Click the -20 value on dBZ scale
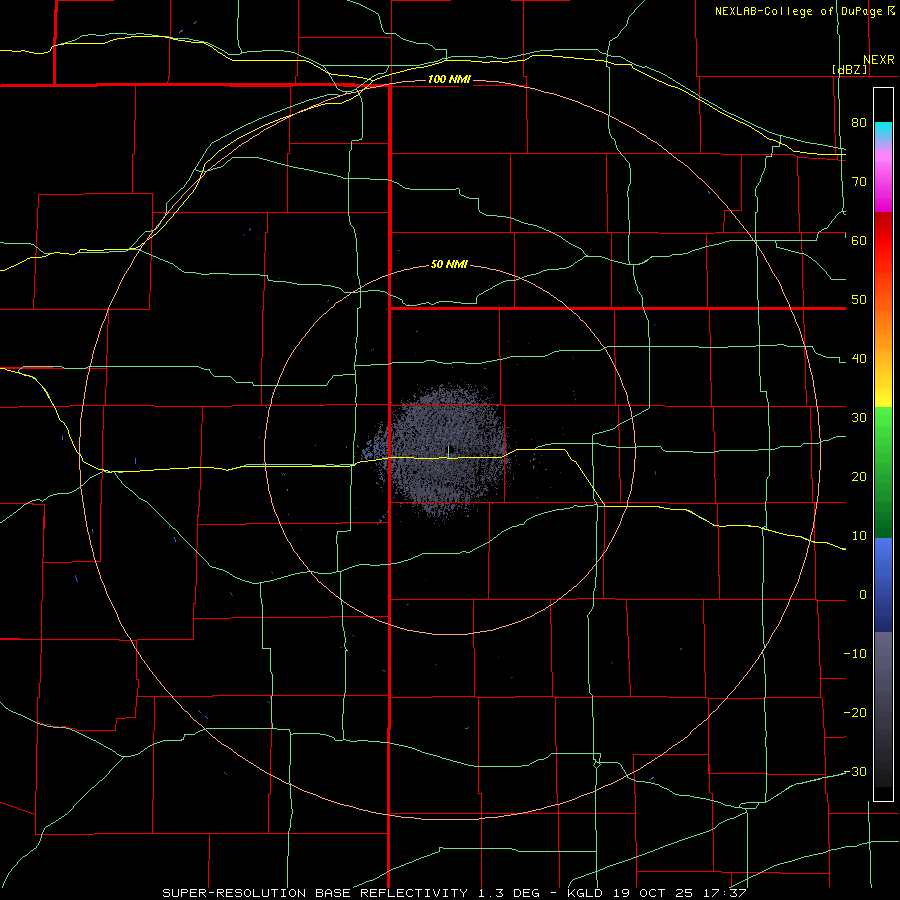Viewport: 900px width, 900px height. coord(855,713)
